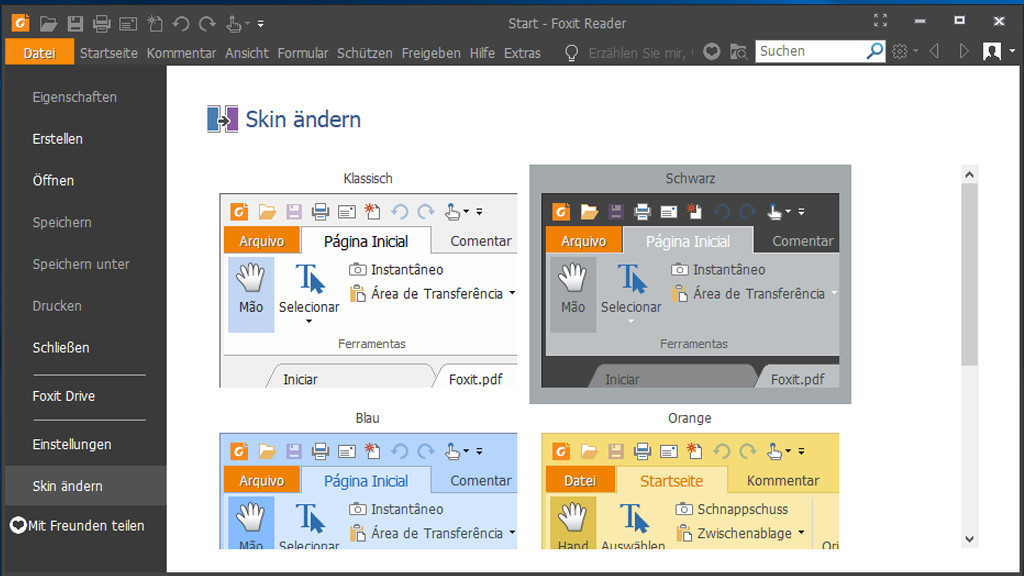Switch to the Startseite tab
Screen dimensions: 1024x576
point(108,53)
